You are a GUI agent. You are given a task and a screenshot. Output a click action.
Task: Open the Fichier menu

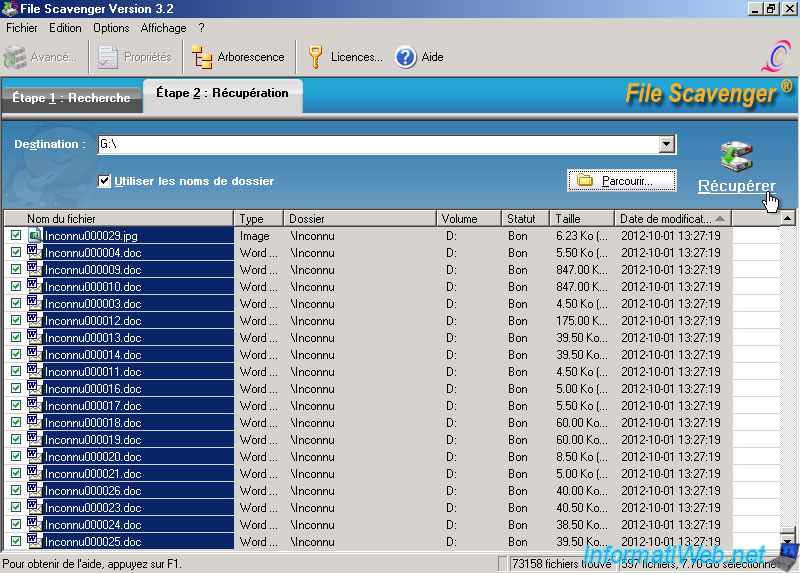(x=21, y=28)
